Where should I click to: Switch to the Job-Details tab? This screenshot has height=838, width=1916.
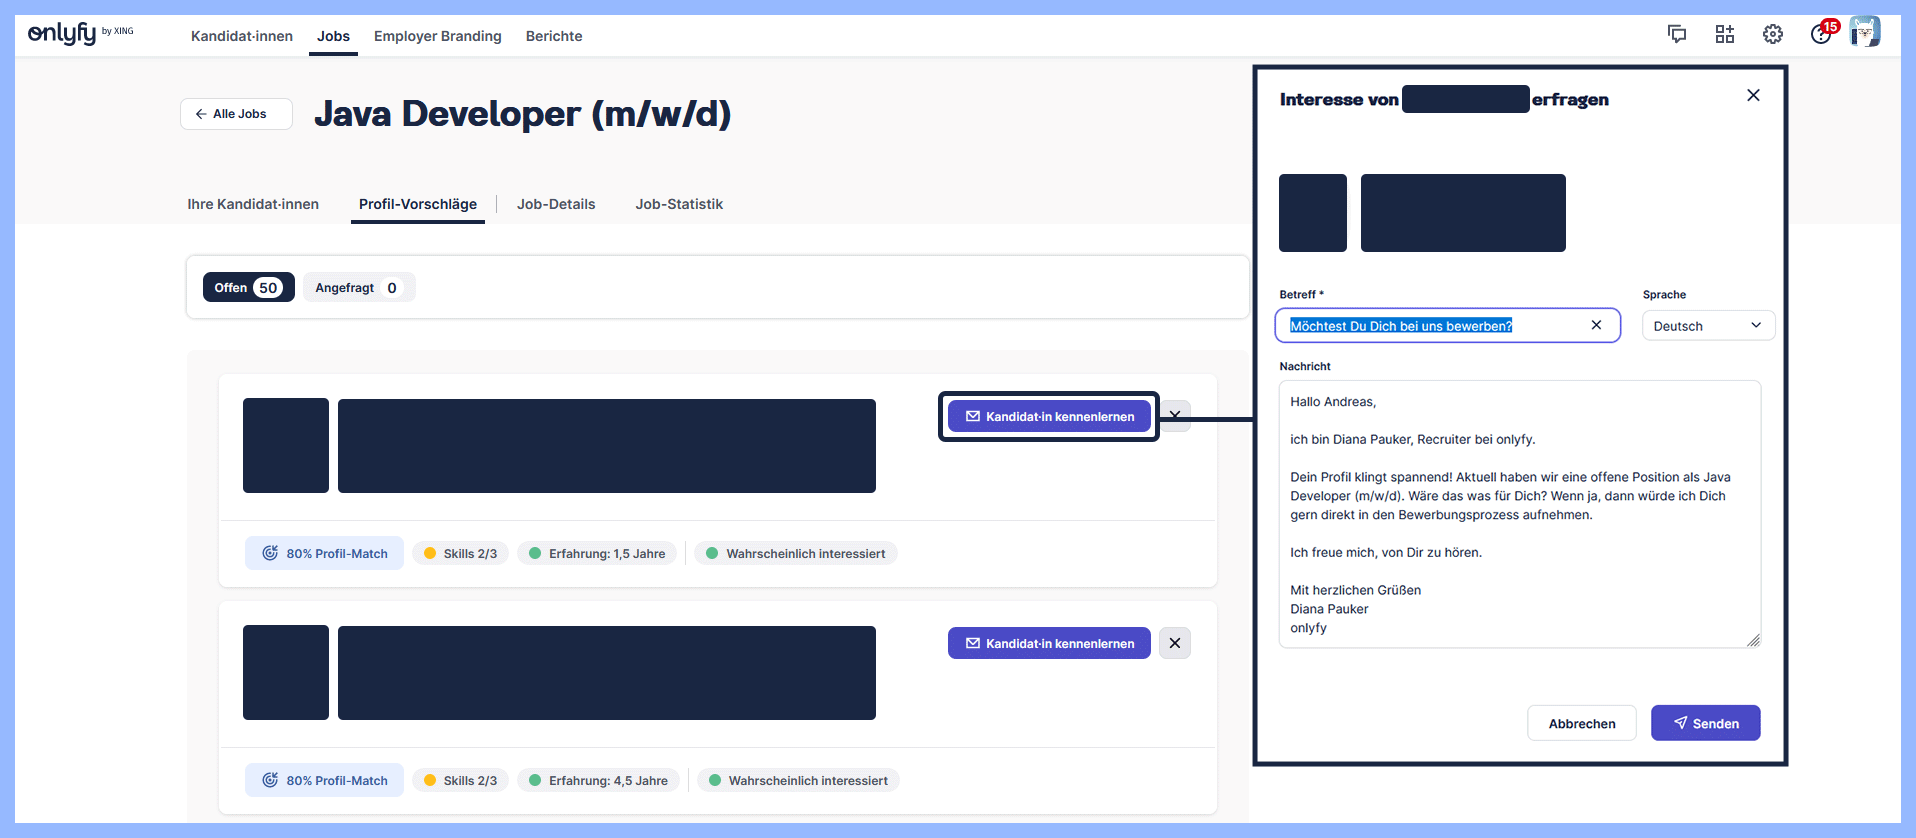click(x=556, y=204)
